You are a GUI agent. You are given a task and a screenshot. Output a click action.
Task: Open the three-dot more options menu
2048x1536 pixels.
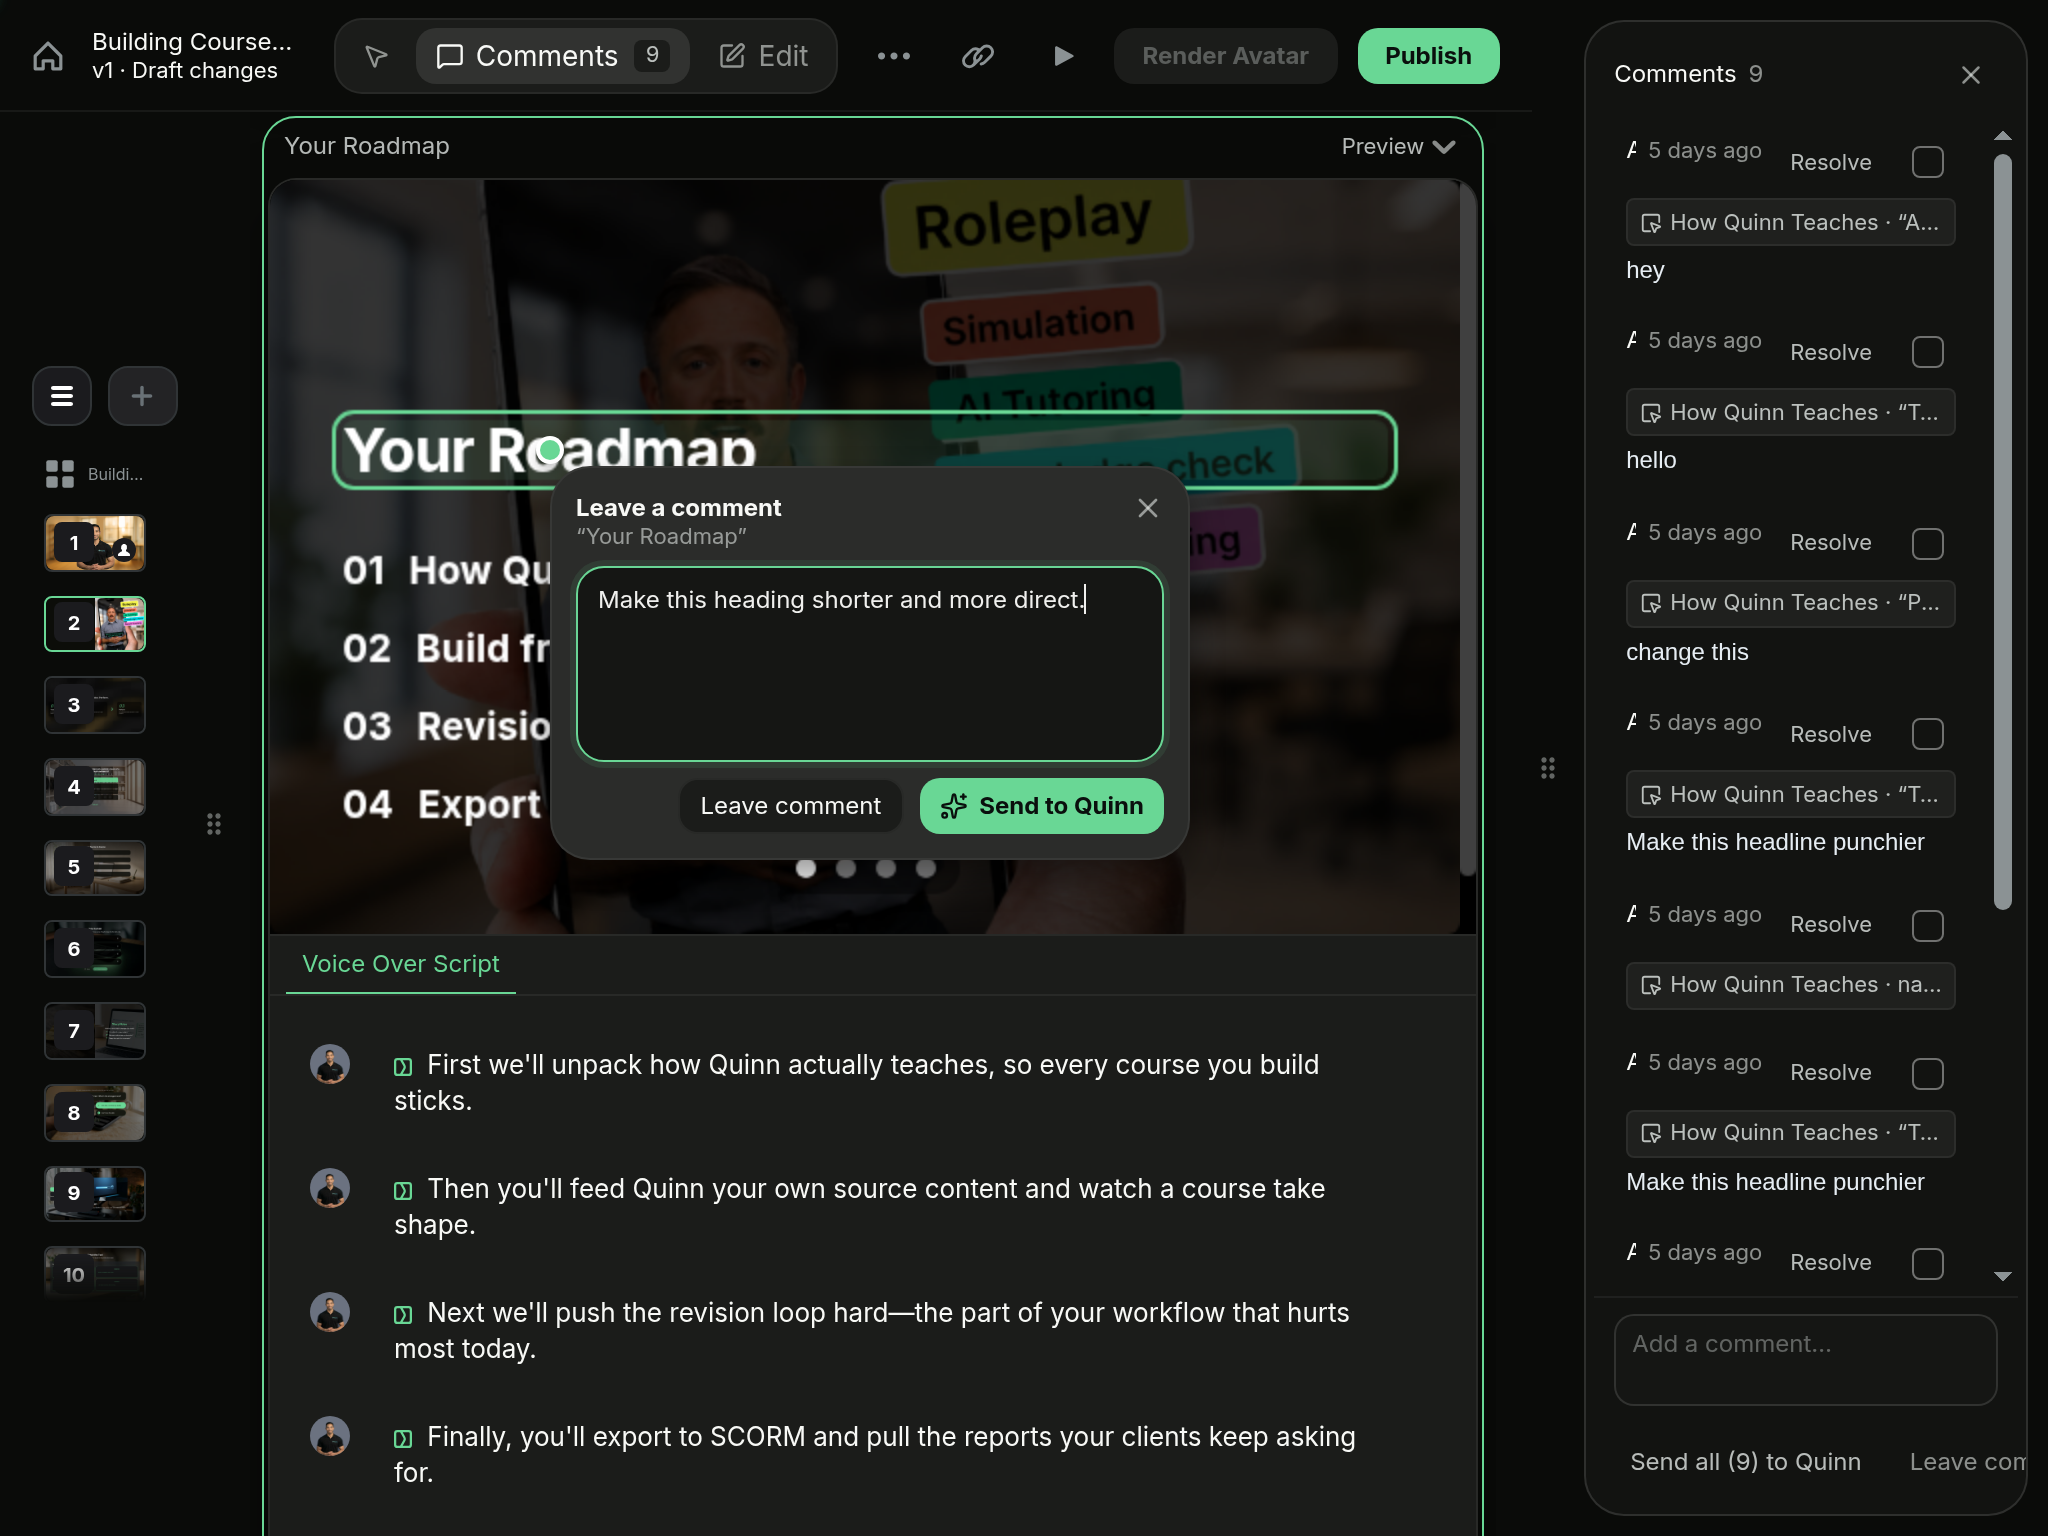pyautogui.click(x=894, y=56)
